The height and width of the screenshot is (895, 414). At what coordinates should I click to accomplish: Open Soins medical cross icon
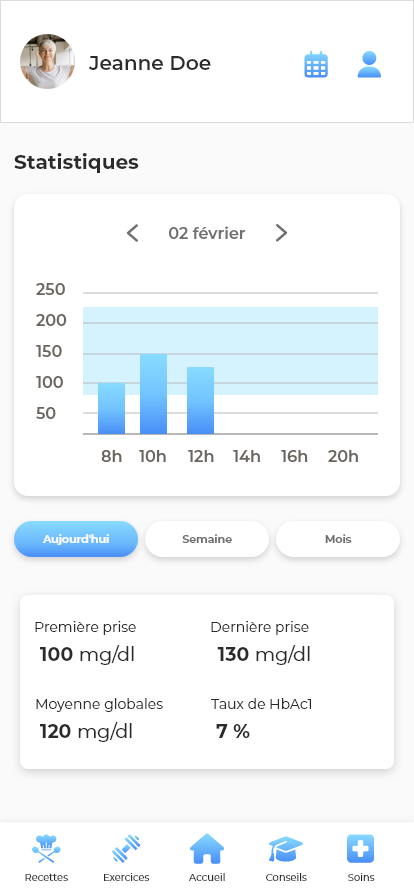(x=361, y=849)
